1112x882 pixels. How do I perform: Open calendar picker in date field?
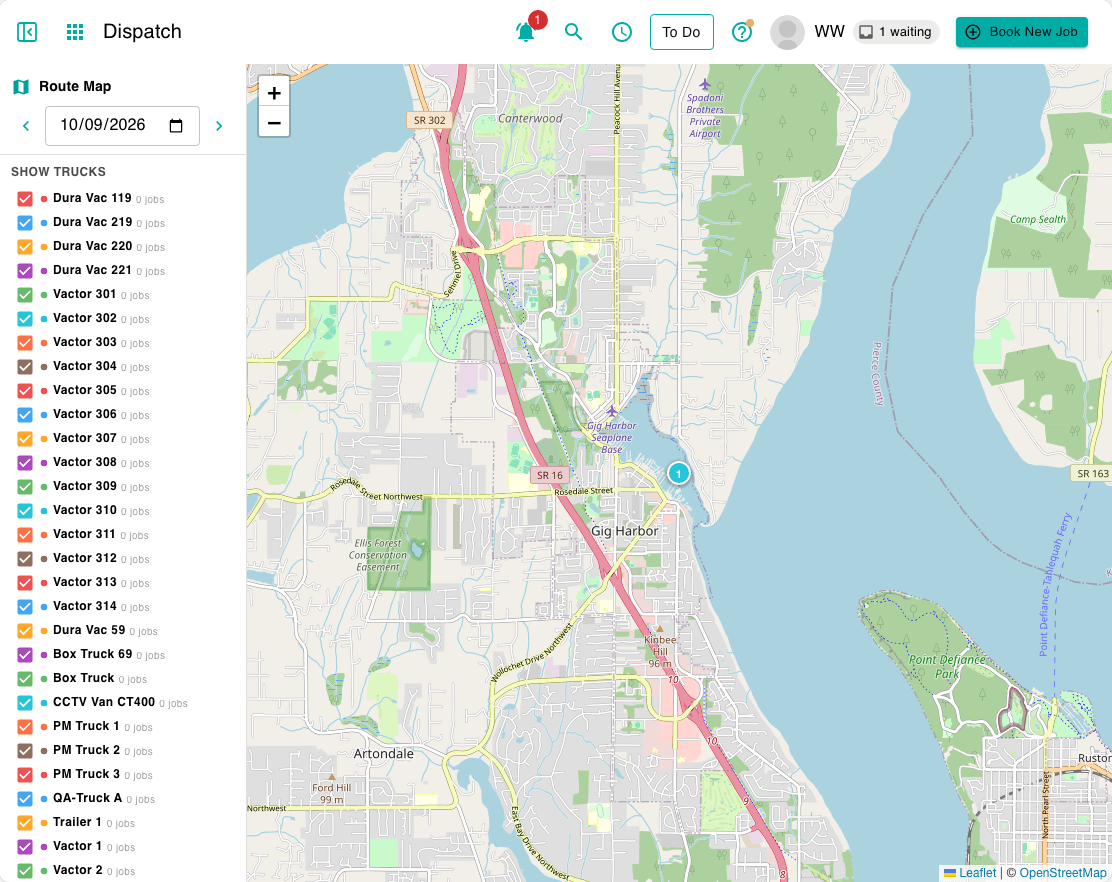click(176, 125)
